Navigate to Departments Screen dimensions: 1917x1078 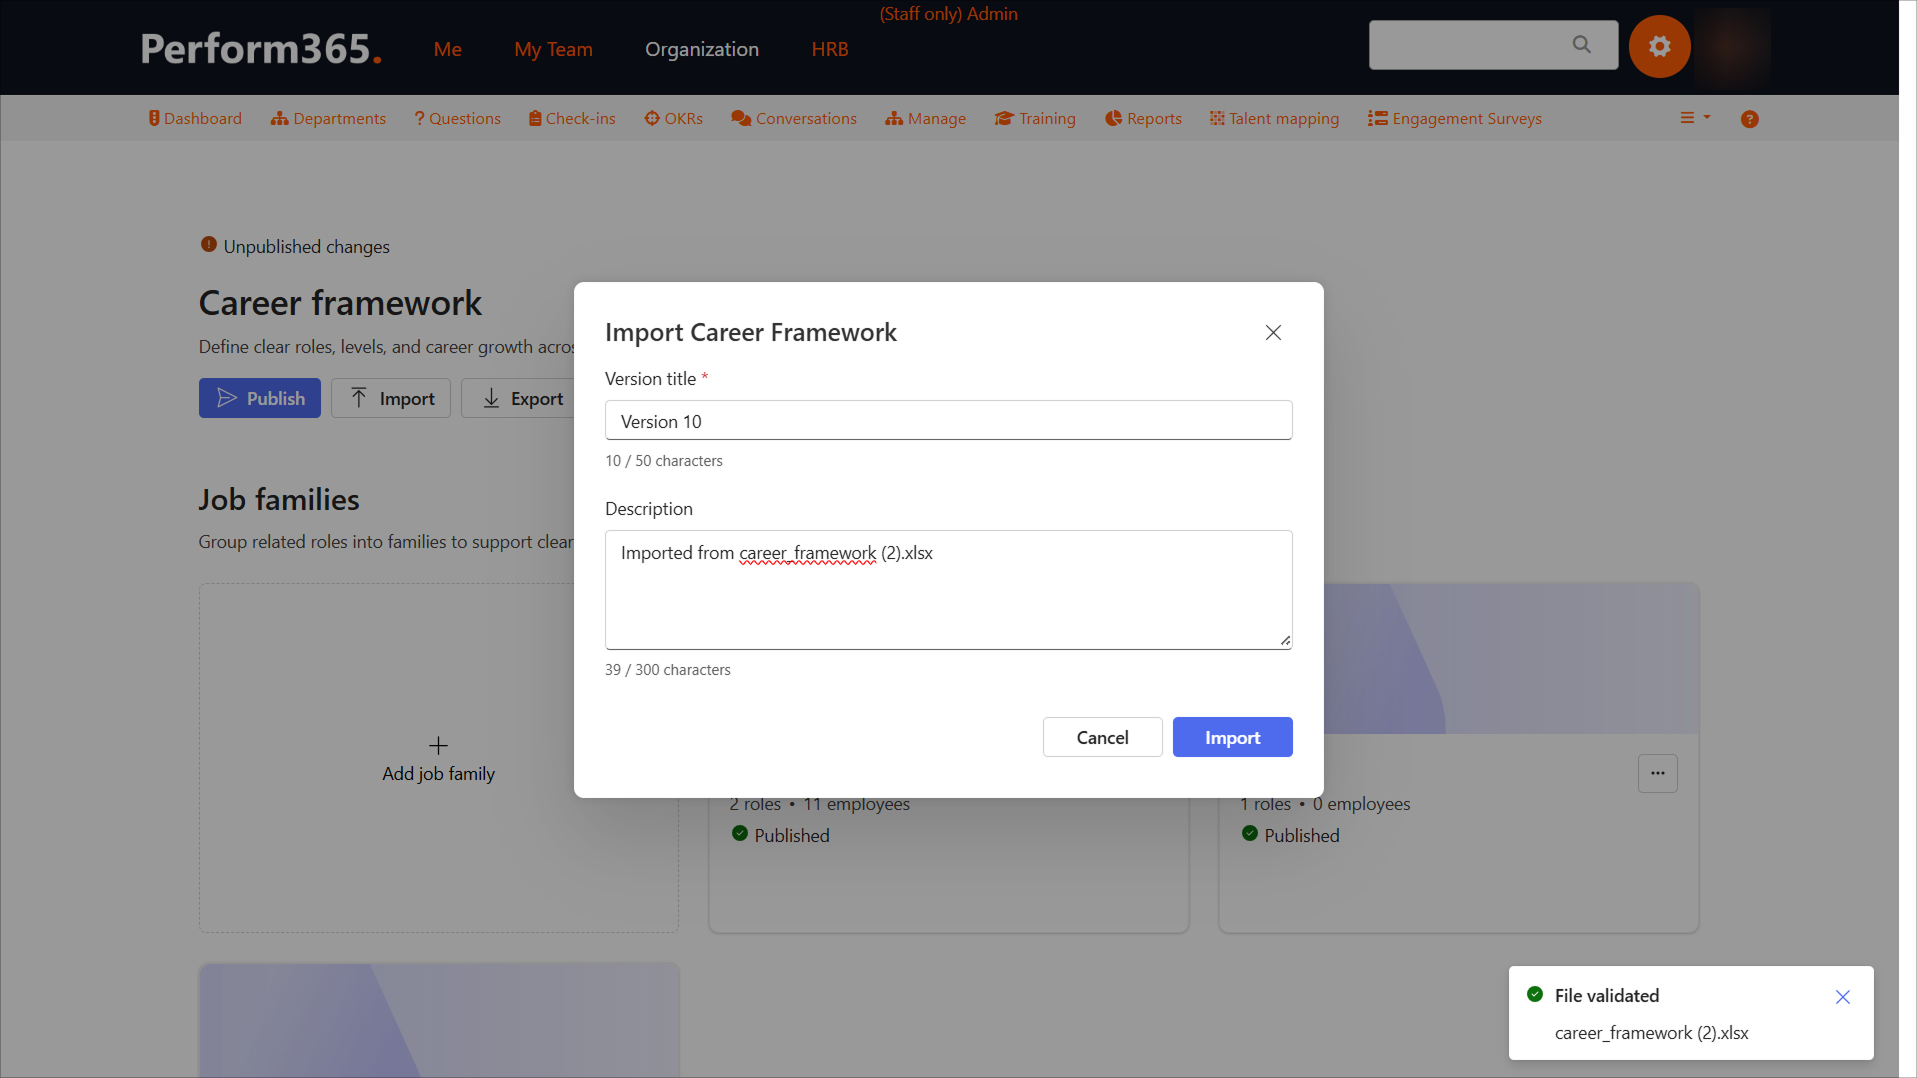tap(328, 118)
